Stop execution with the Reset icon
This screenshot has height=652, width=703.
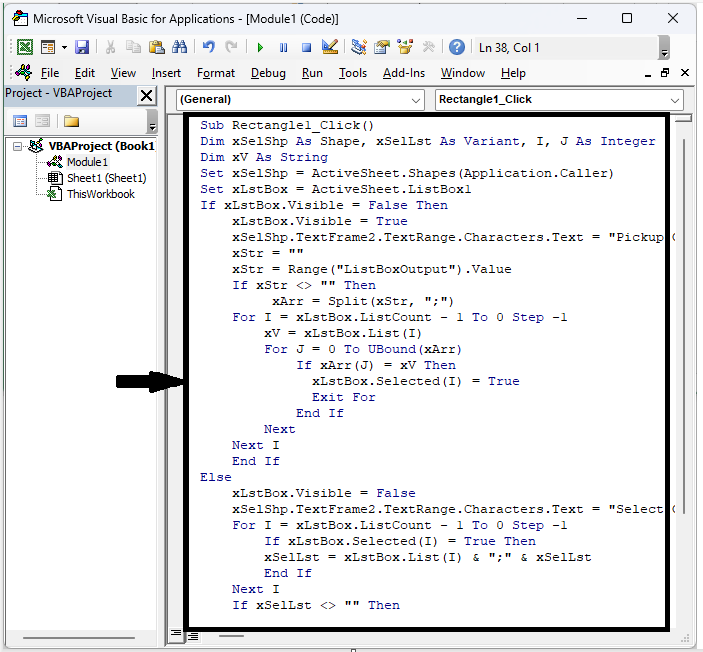(307, 47)
